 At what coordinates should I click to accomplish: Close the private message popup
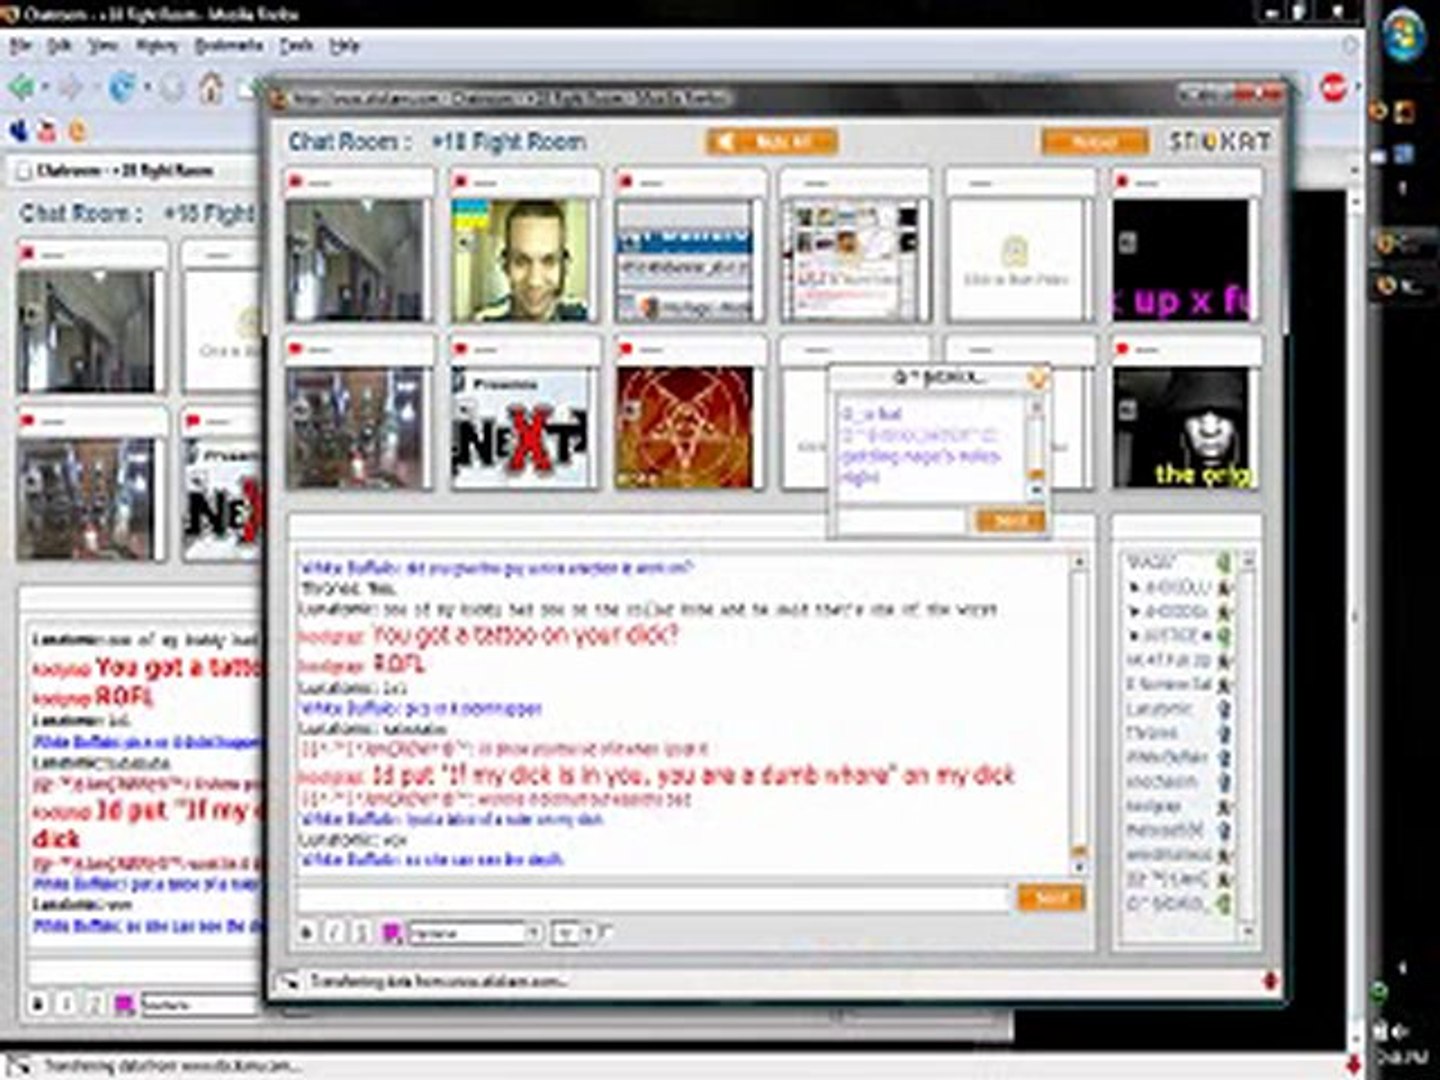[1038, 378]
